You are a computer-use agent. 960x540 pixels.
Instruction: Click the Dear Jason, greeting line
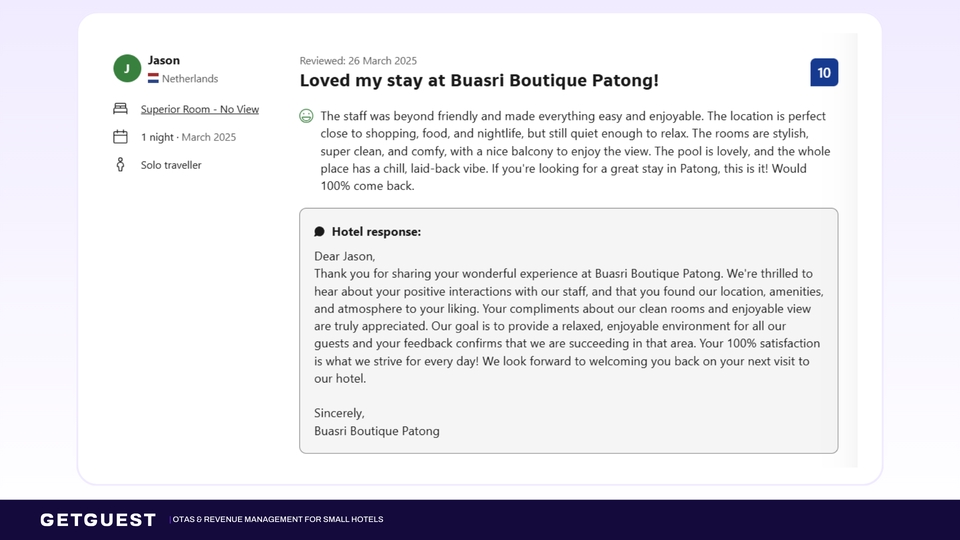345,256
